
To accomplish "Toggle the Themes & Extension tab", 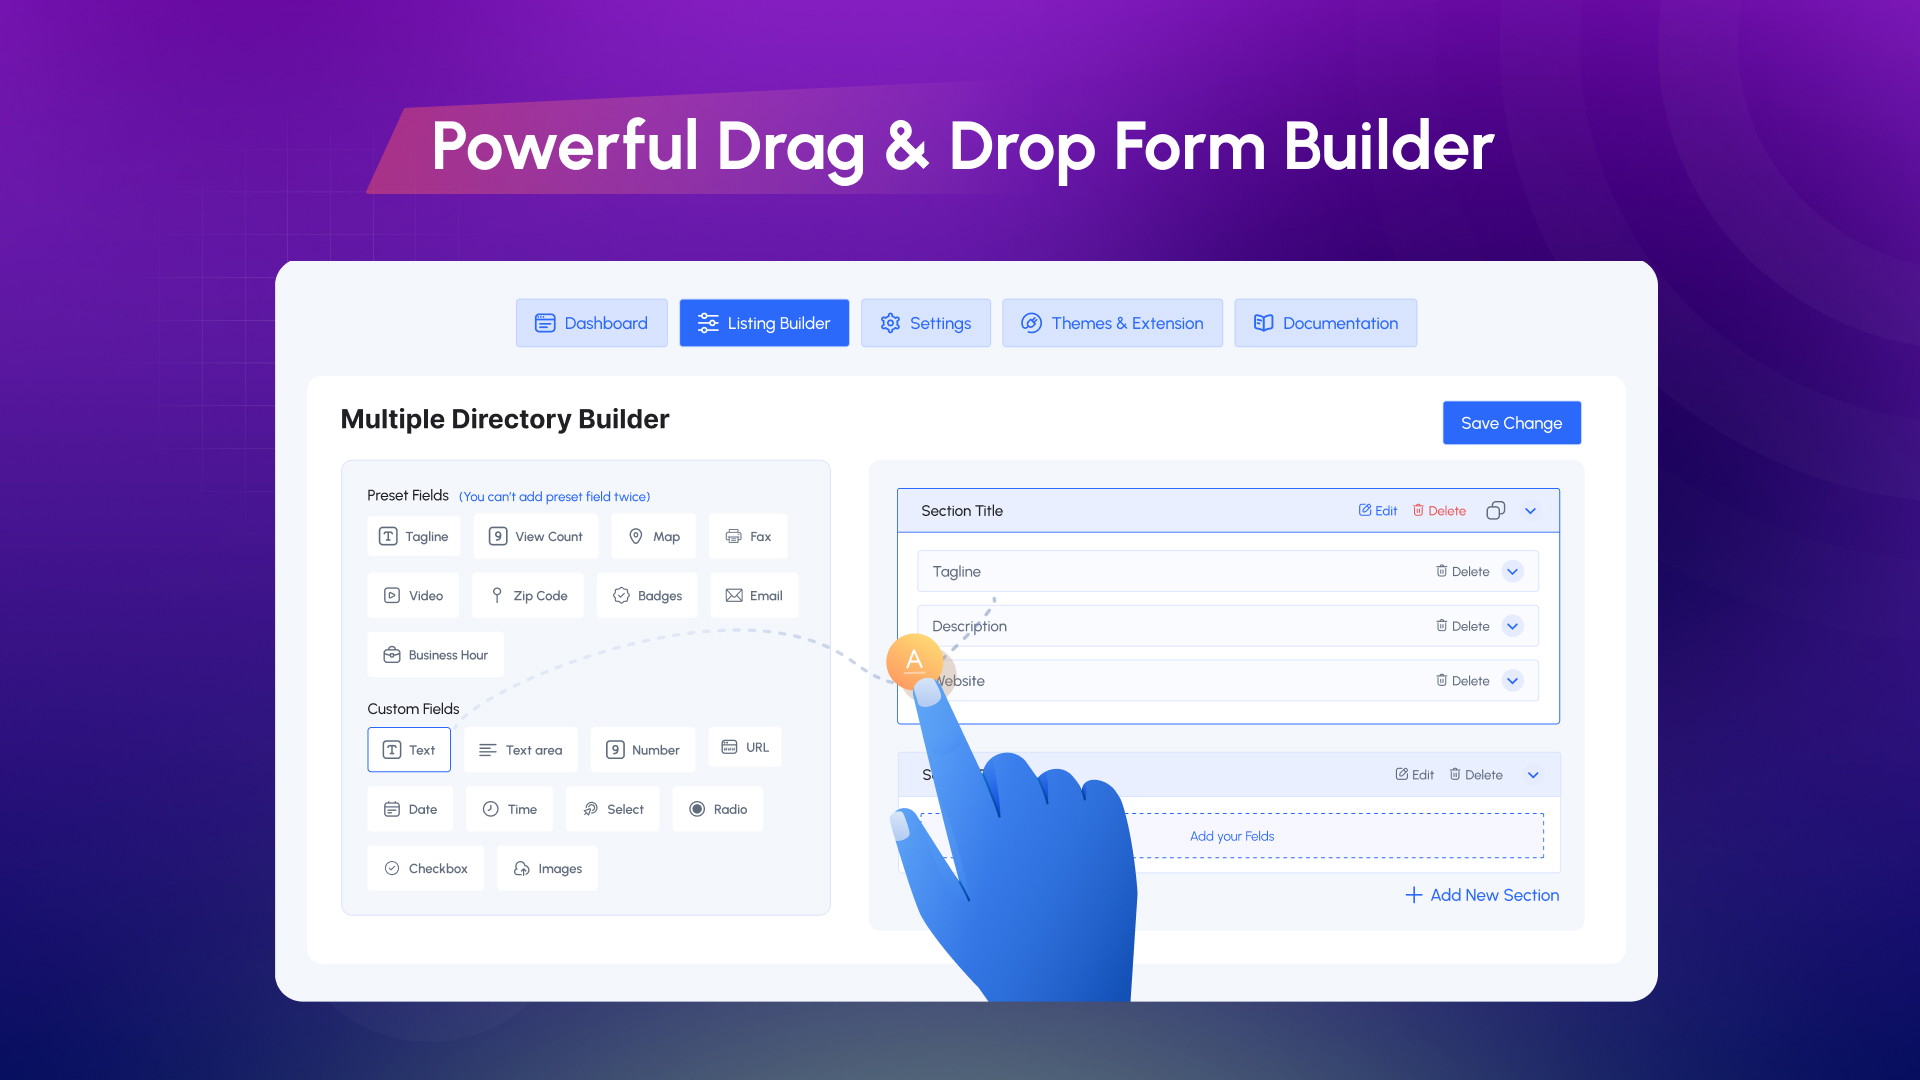I will (1112, 322).
